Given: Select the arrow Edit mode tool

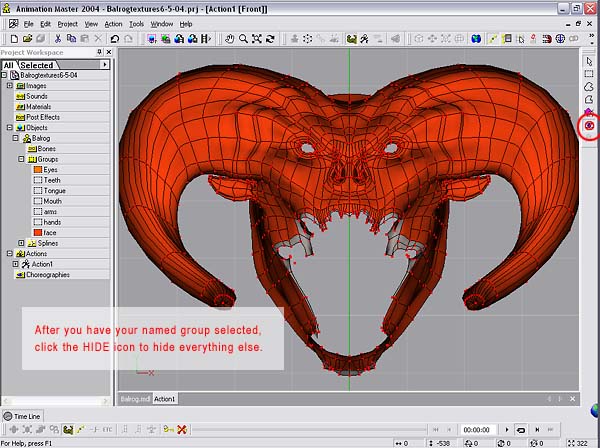Looking at the screenshot, I should click(589, 61).
